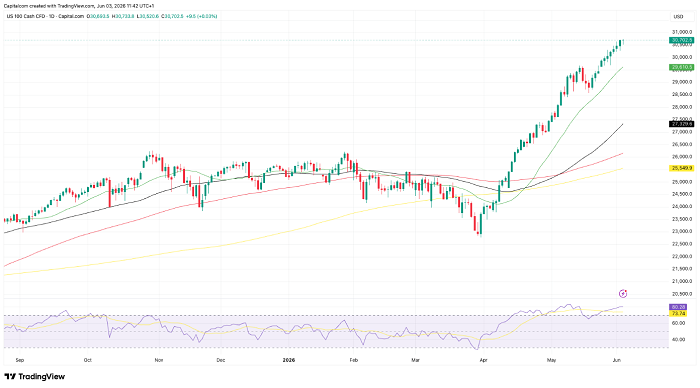The width and height of the screenshot is (700, 388).
Task: Click the green moving average label 29,610.5
Action: (681, 67)
